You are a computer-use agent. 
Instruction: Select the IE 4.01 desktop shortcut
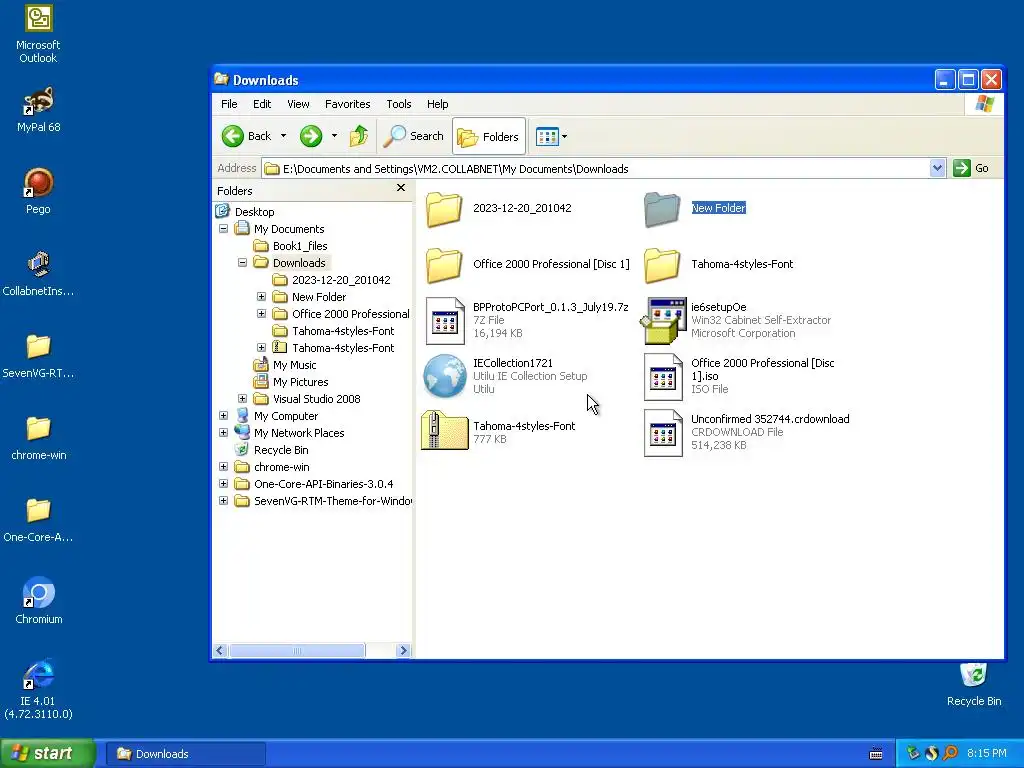point(38,688)
